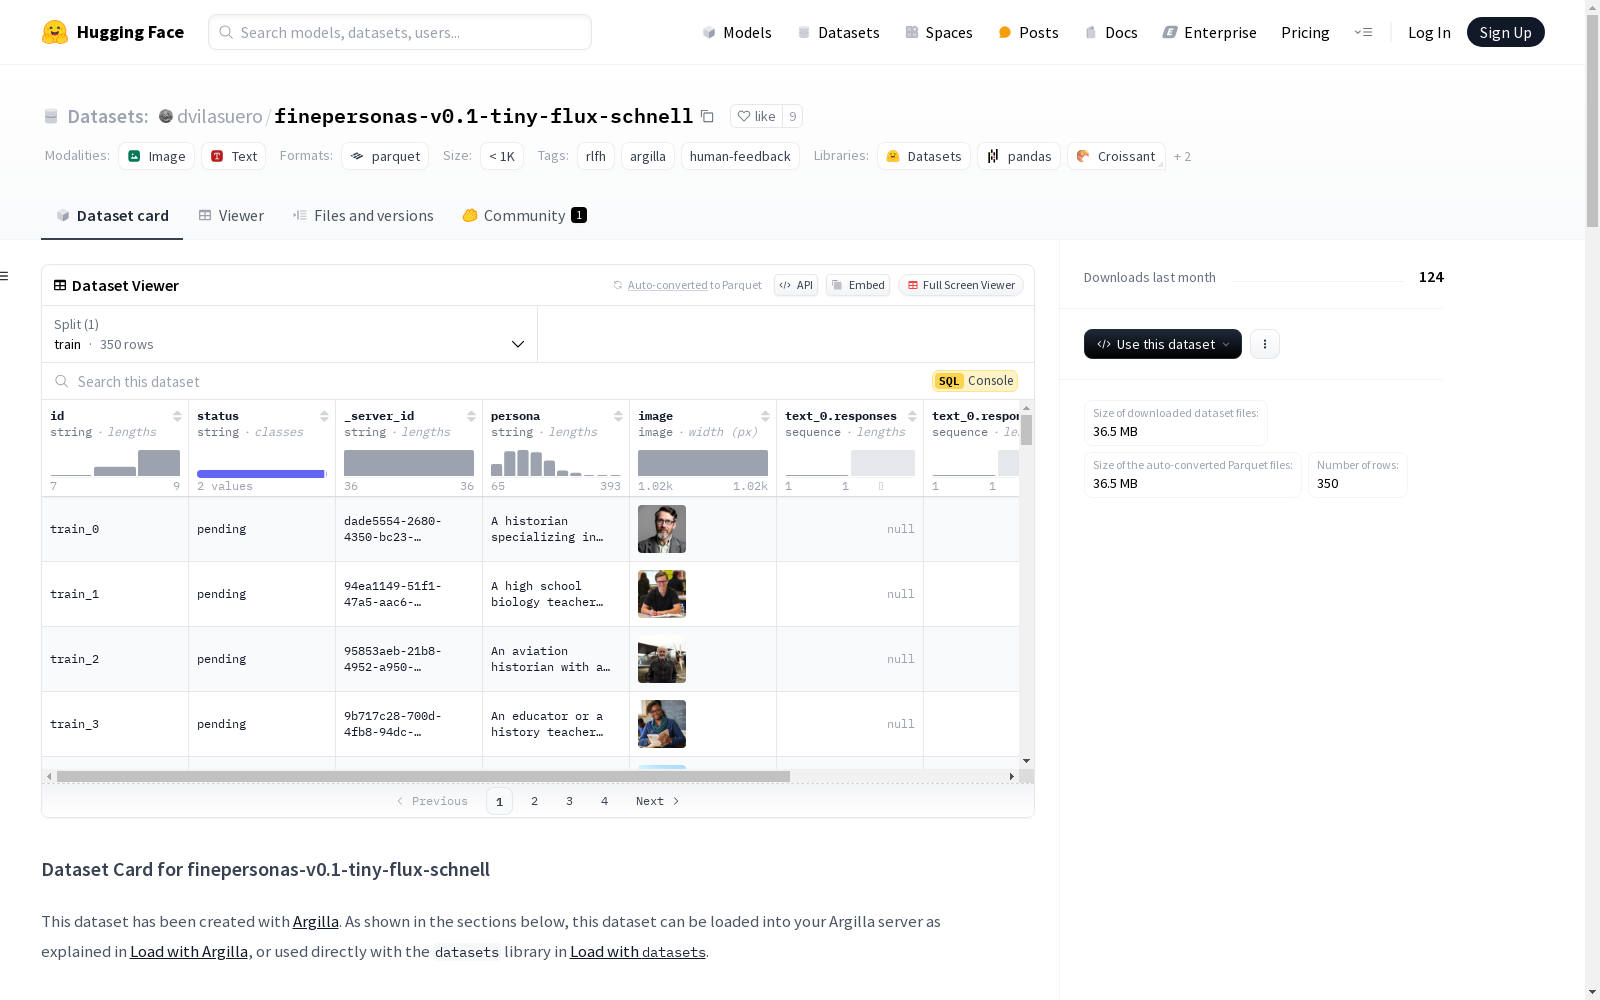Click the table's horizontal scrollbar
This screenshot has width=1600, height=1000.
(x=423, y=776)
